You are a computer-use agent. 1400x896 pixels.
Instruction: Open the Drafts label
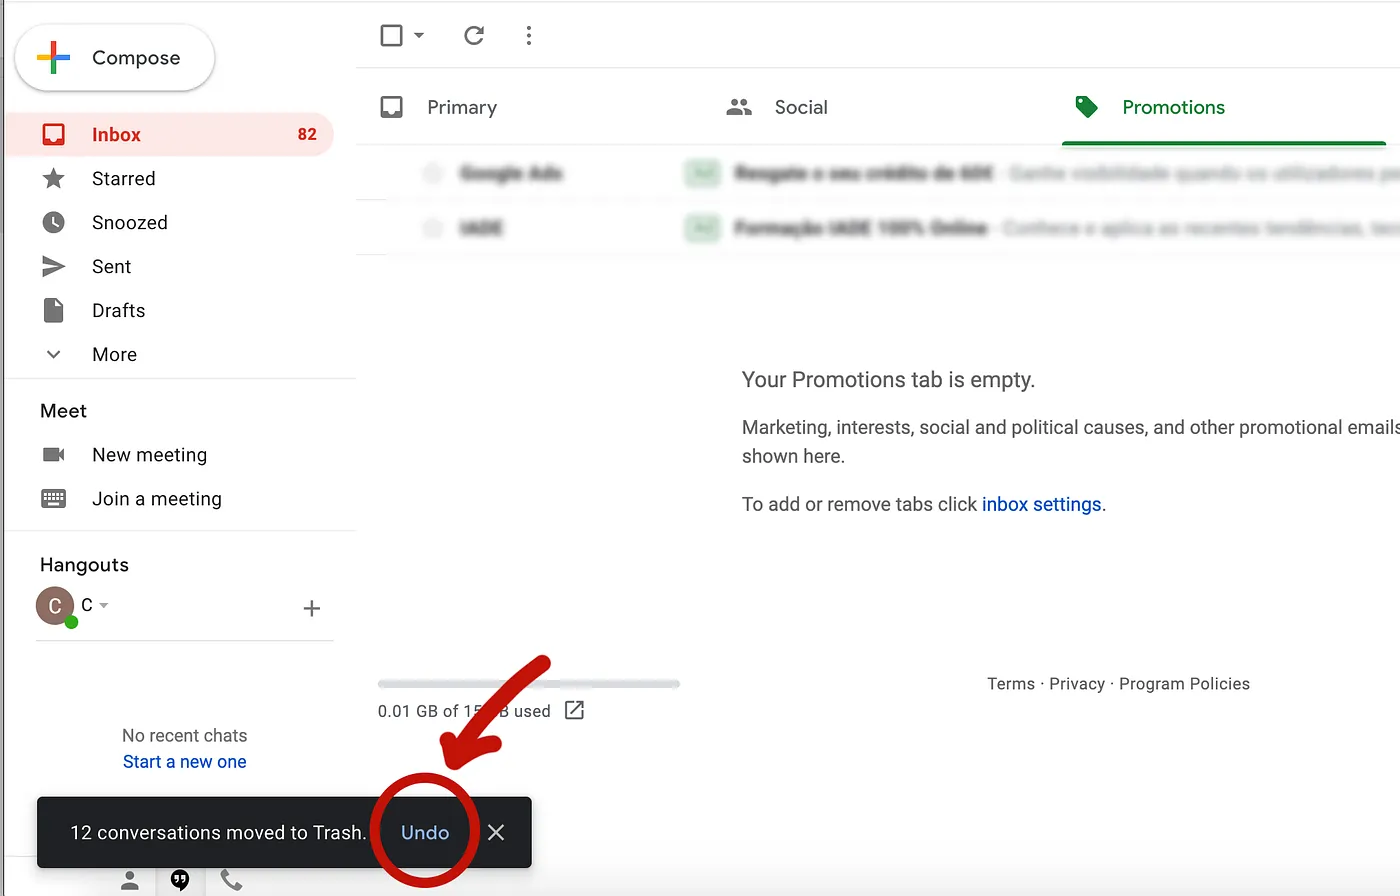[x=119, y=311]
